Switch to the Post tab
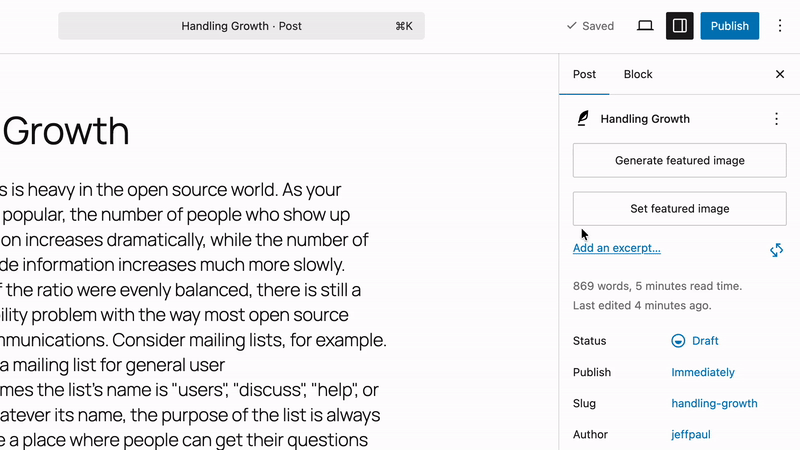800x450 pixels. tap(584, 74)
